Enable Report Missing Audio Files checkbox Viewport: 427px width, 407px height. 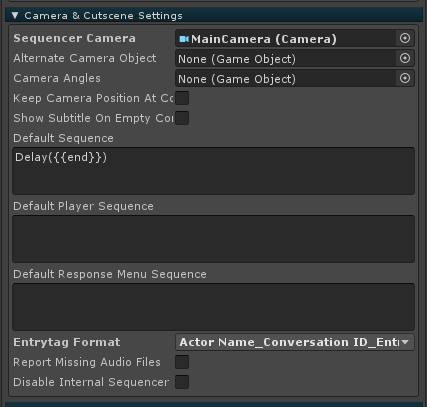(182, 362)
